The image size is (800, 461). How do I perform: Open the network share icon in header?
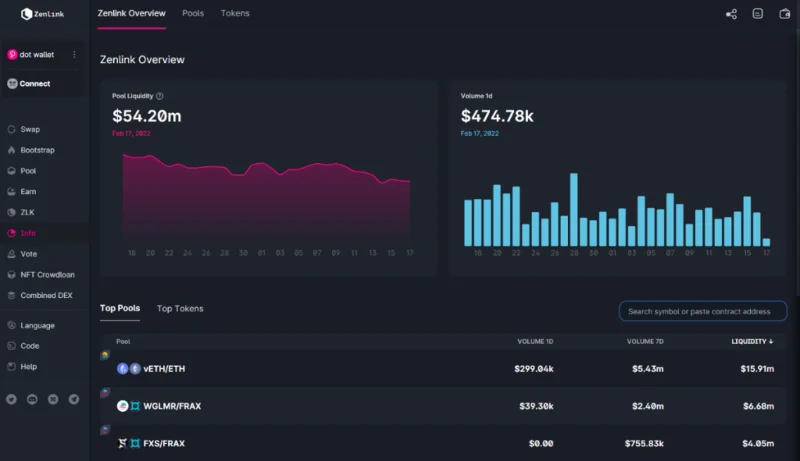point(731,14)
